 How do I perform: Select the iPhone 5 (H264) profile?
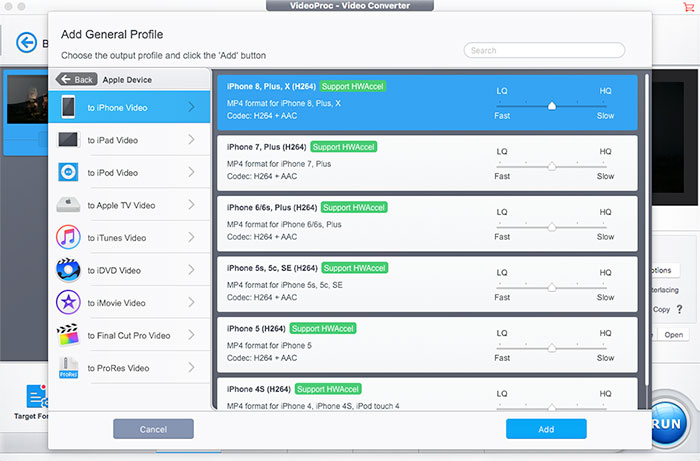[x=427, y=345]
